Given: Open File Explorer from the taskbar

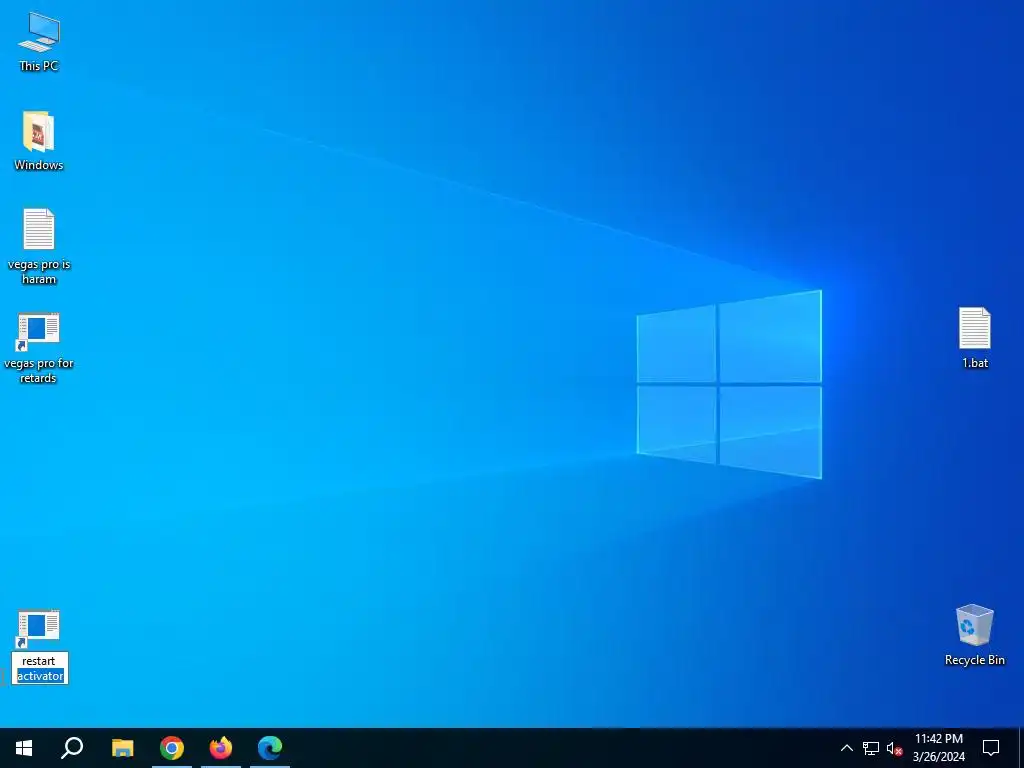Looking at the screenshot, I should [x=122, y=748].
